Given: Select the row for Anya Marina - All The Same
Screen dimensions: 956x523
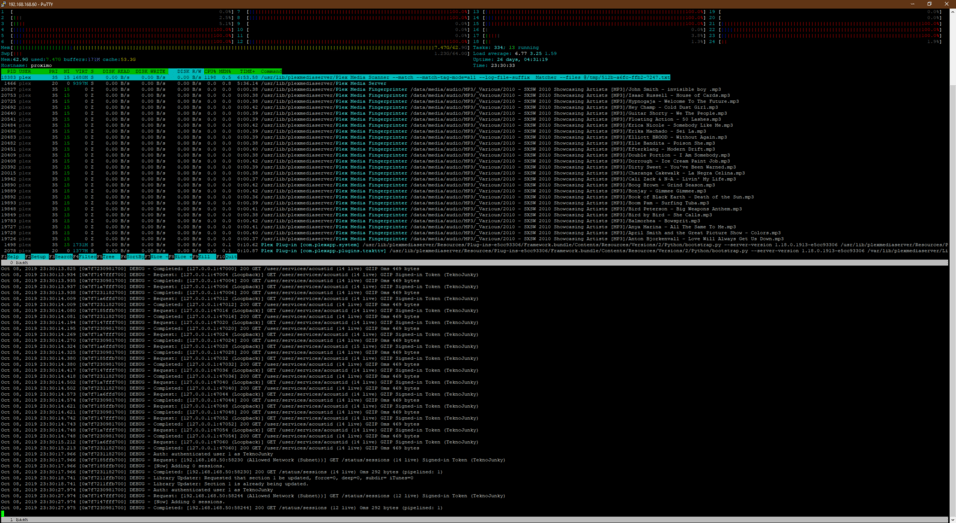Looking at the screenshot, I should [371, 227].
